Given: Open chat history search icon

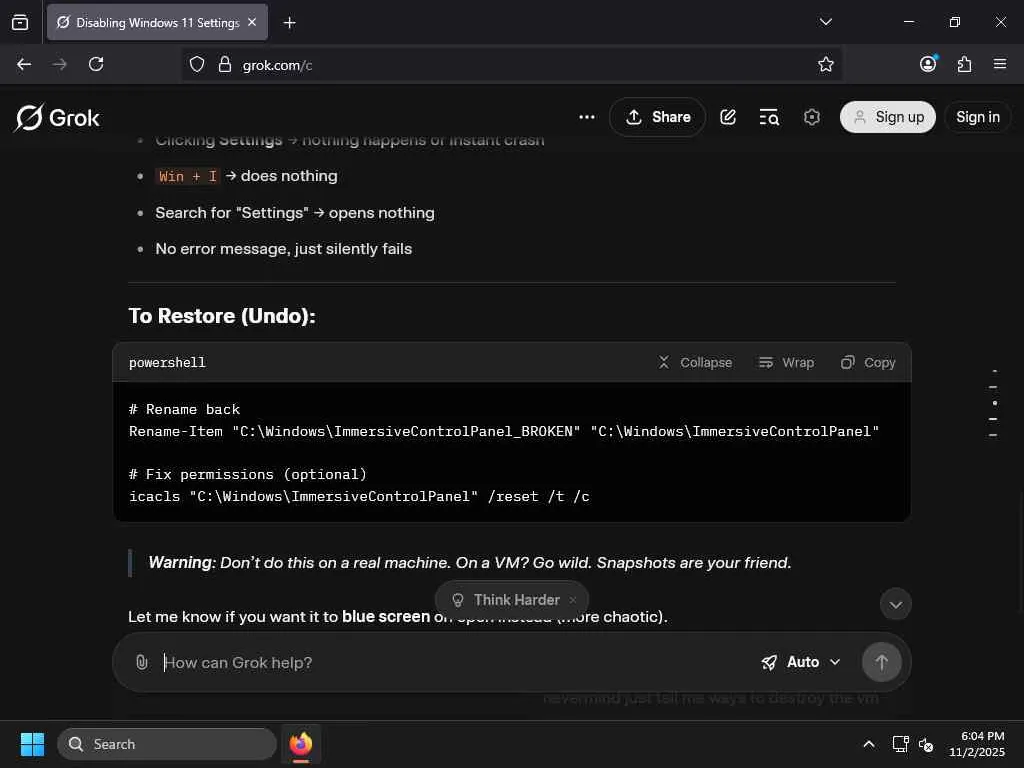Looking at the screenshot, I should coord(769,117).
